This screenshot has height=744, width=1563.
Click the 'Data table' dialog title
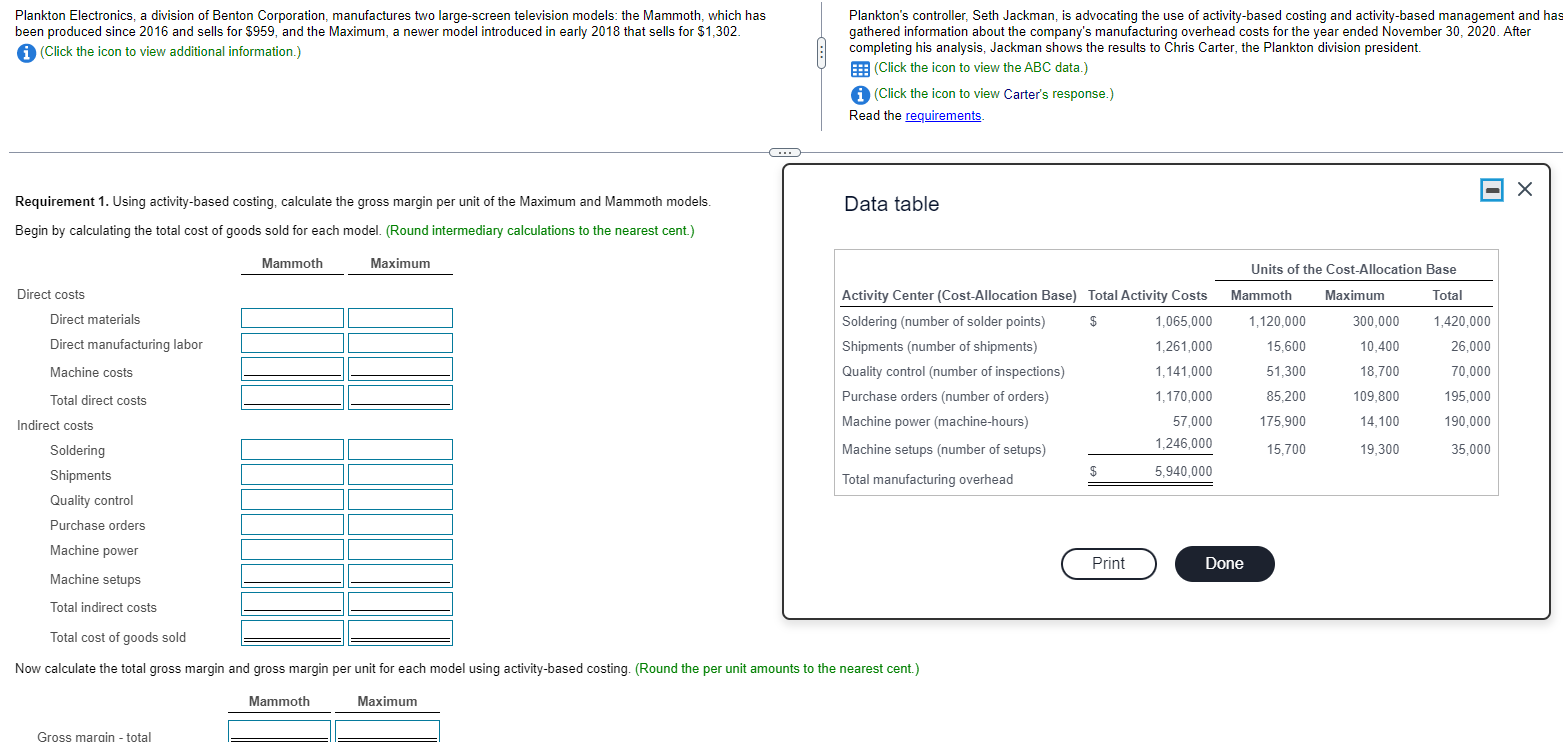[892, 204]
